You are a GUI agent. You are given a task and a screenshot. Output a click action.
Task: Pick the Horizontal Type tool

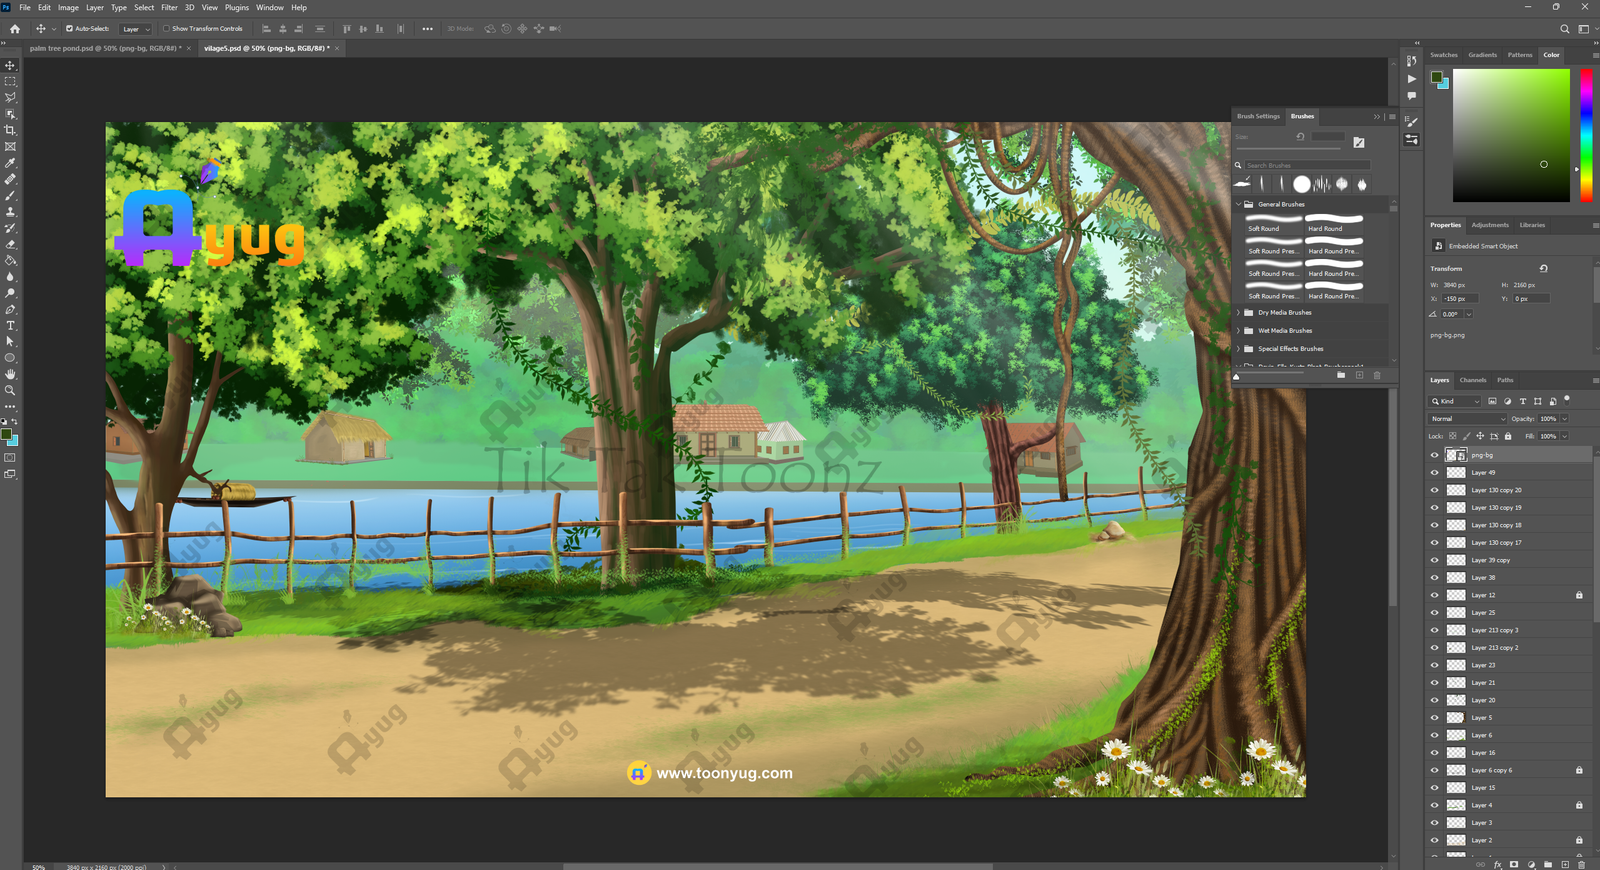point(10,326)
